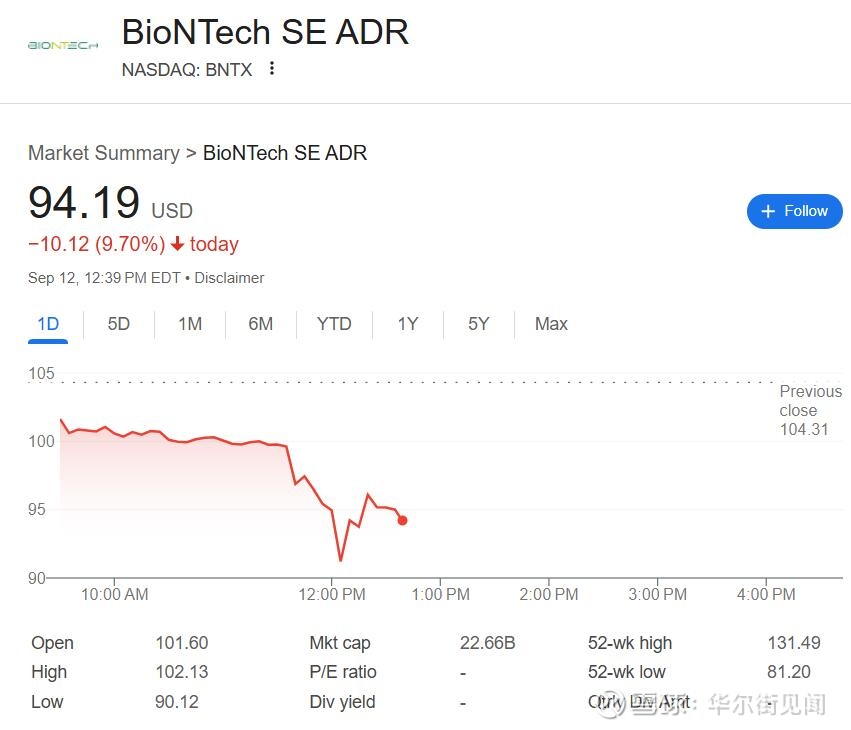Show the 6M chart range
851x730 pixels.
[x=260, y=324]
